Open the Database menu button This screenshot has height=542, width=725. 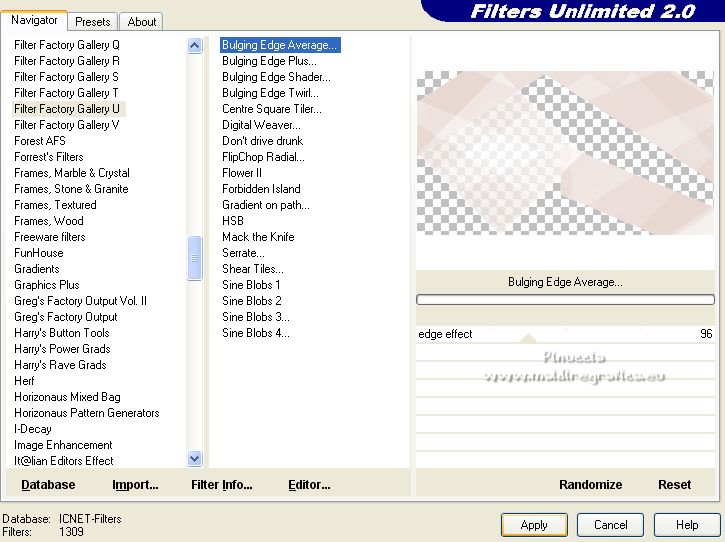pos(48,485)
